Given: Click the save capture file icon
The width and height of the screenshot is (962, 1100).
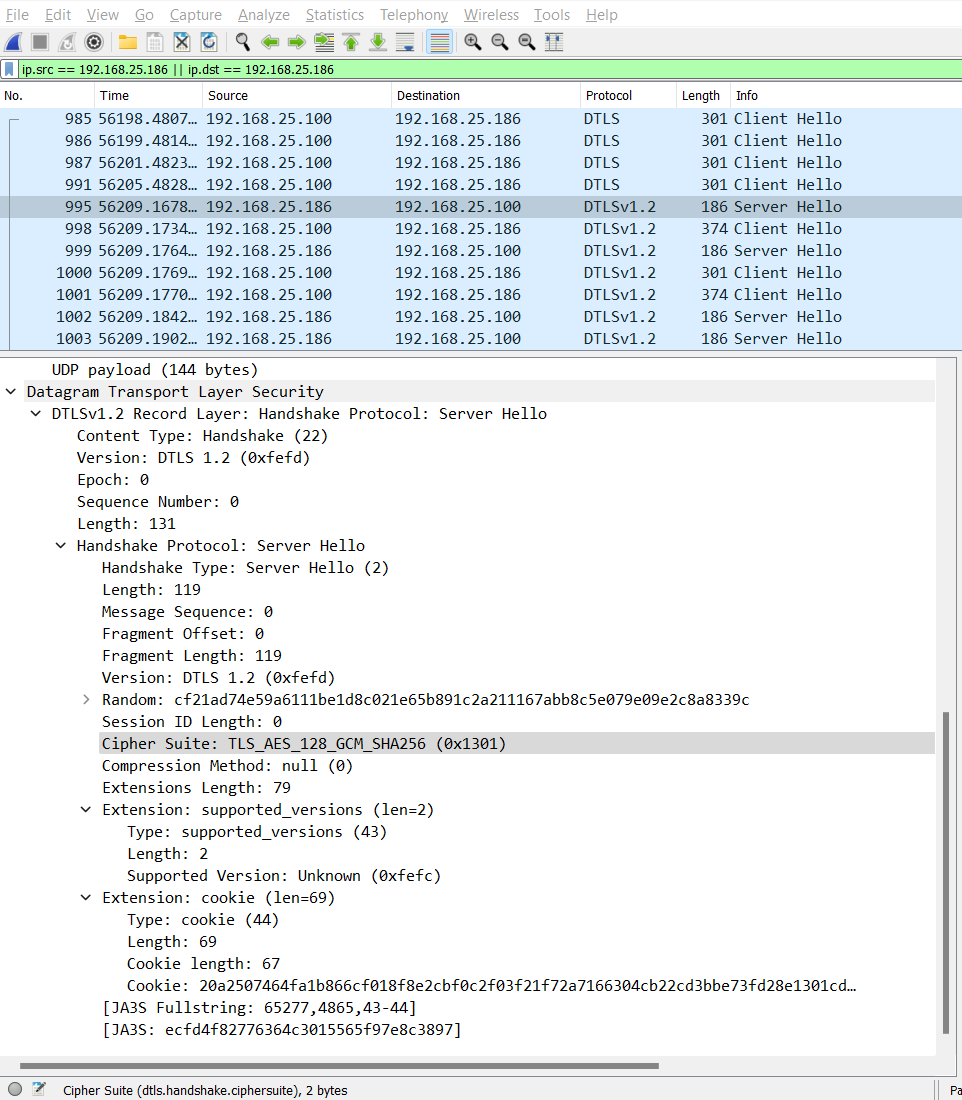Looking at the screenshot, I should 154,42.
